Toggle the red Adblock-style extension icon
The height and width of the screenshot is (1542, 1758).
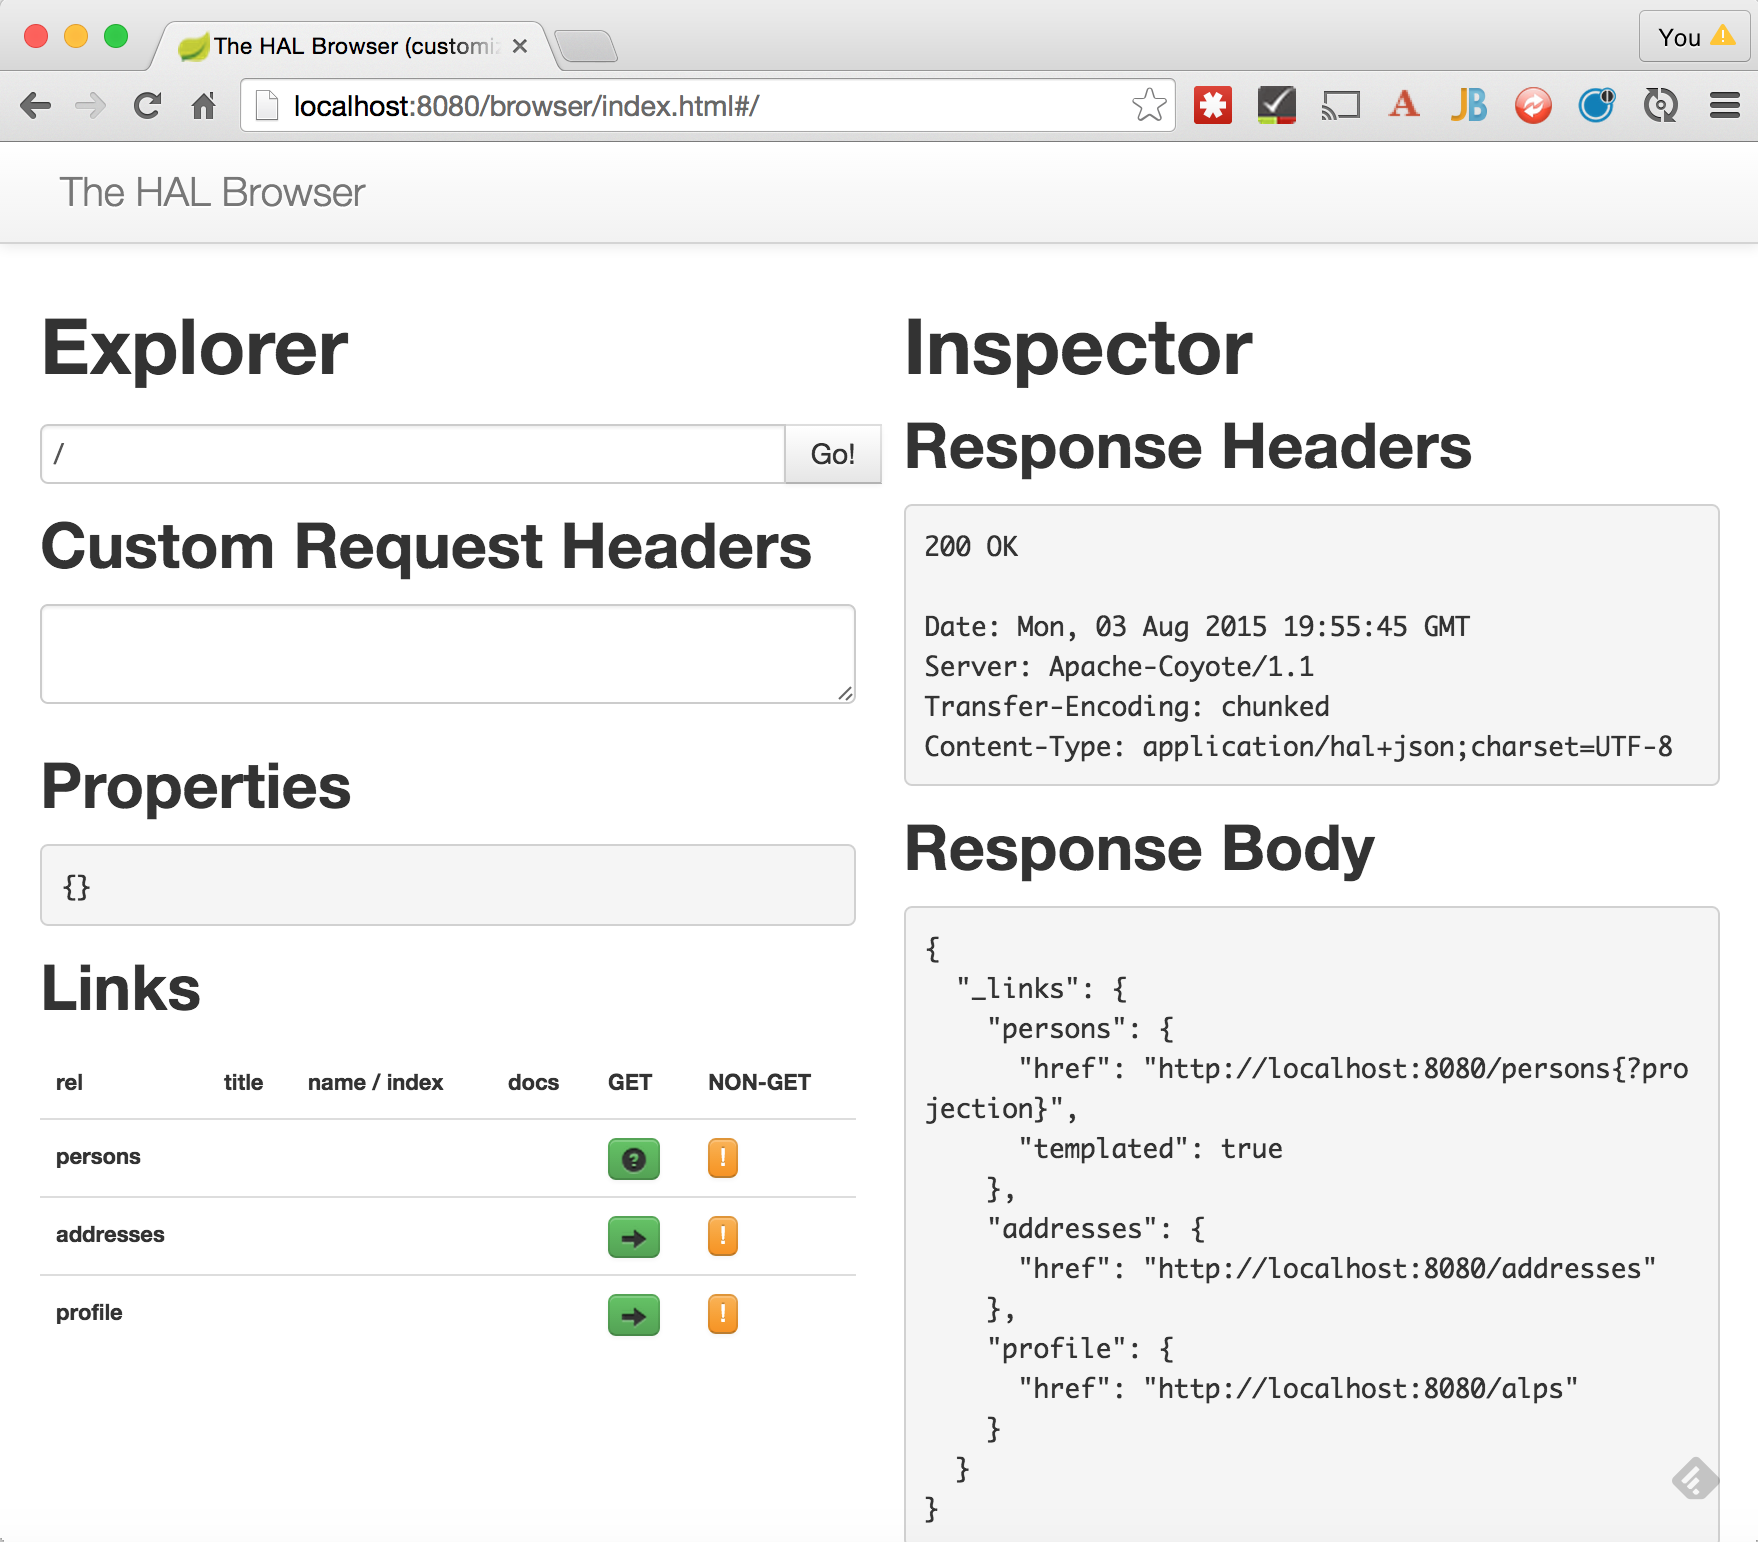click(1211, 104)
